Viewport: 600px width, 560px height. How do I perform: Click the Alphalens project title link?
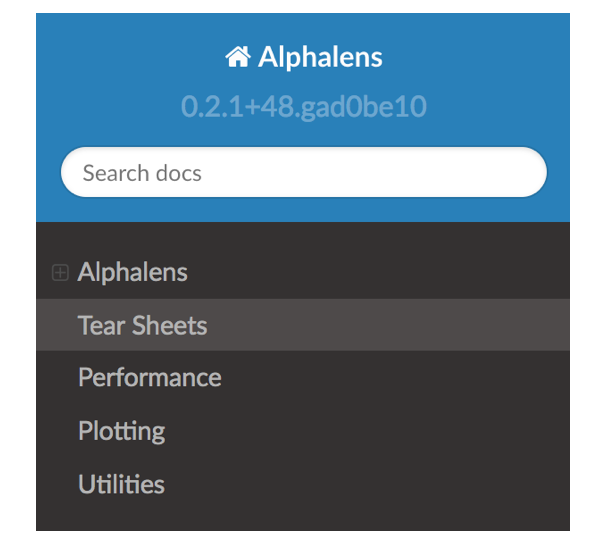click(x=319, y=57)
